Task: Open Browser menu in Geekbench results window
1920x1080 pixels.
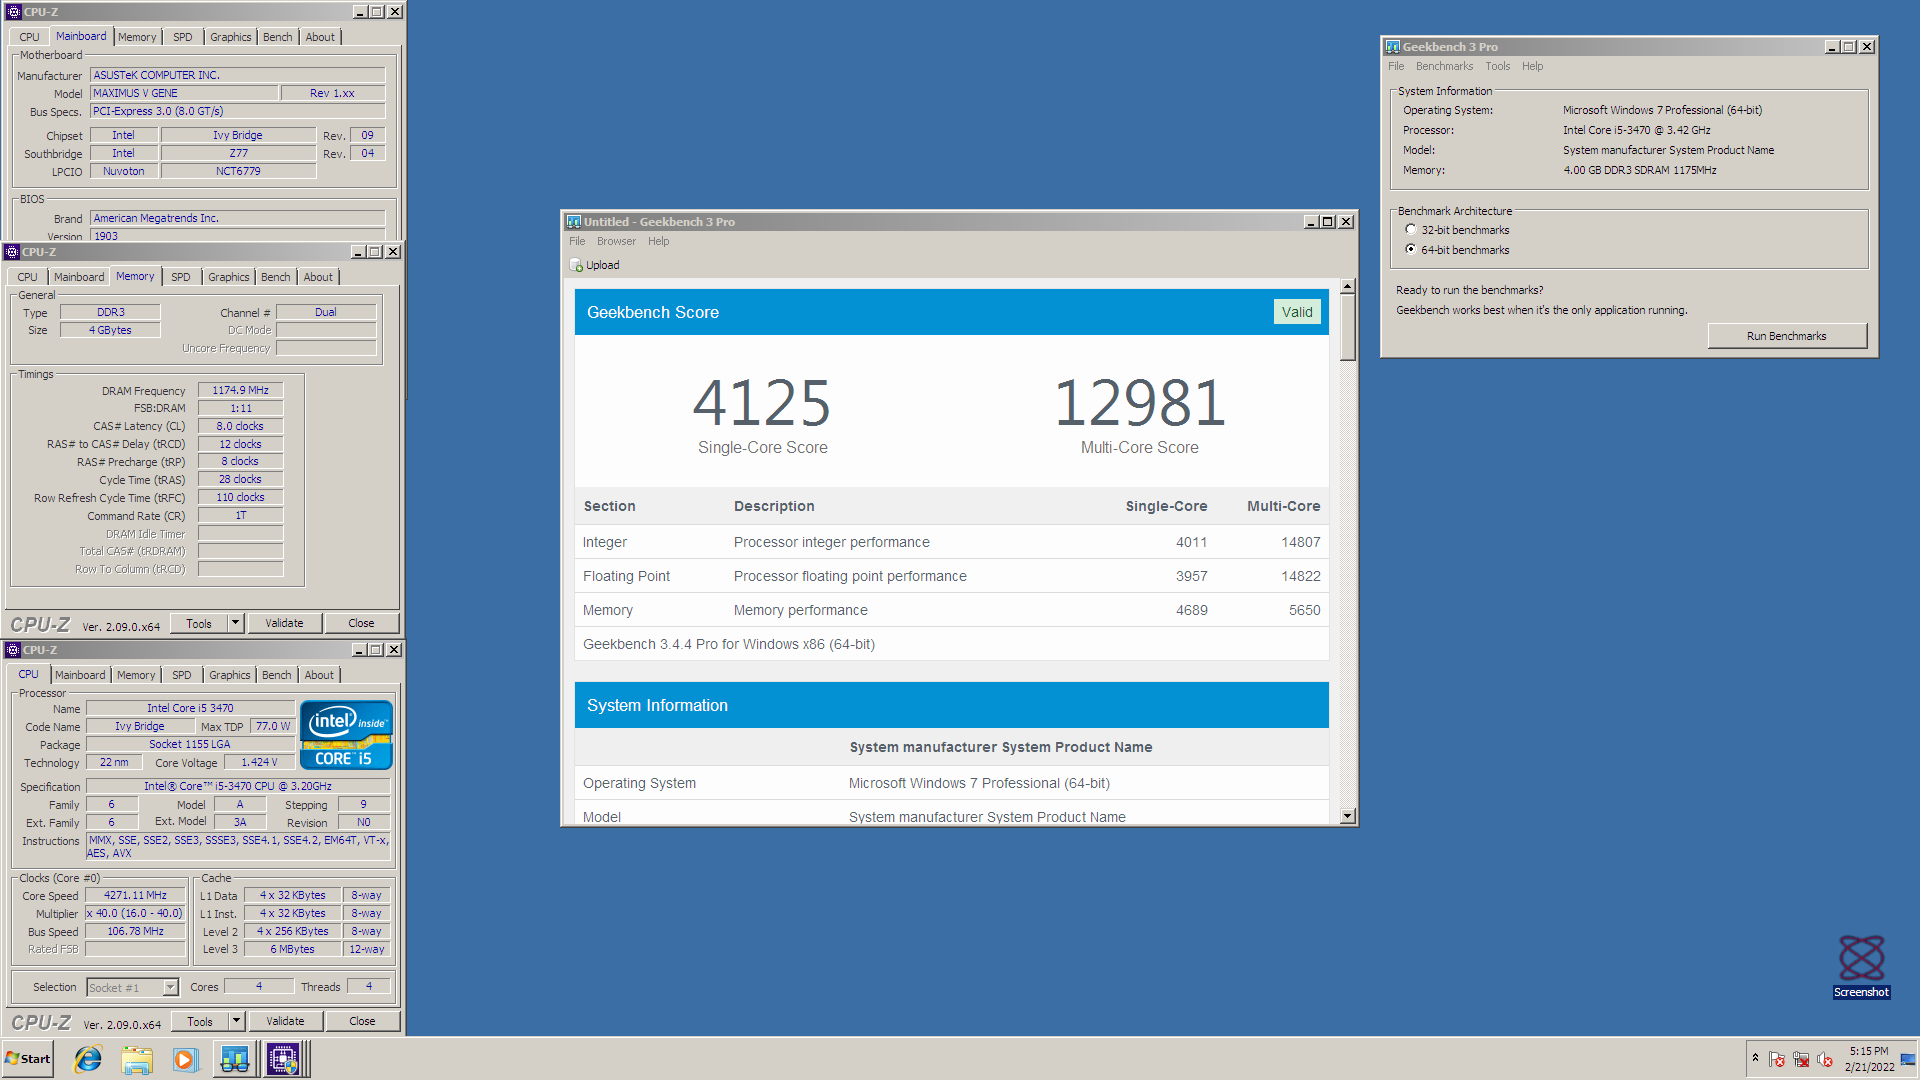Action: 616,241
